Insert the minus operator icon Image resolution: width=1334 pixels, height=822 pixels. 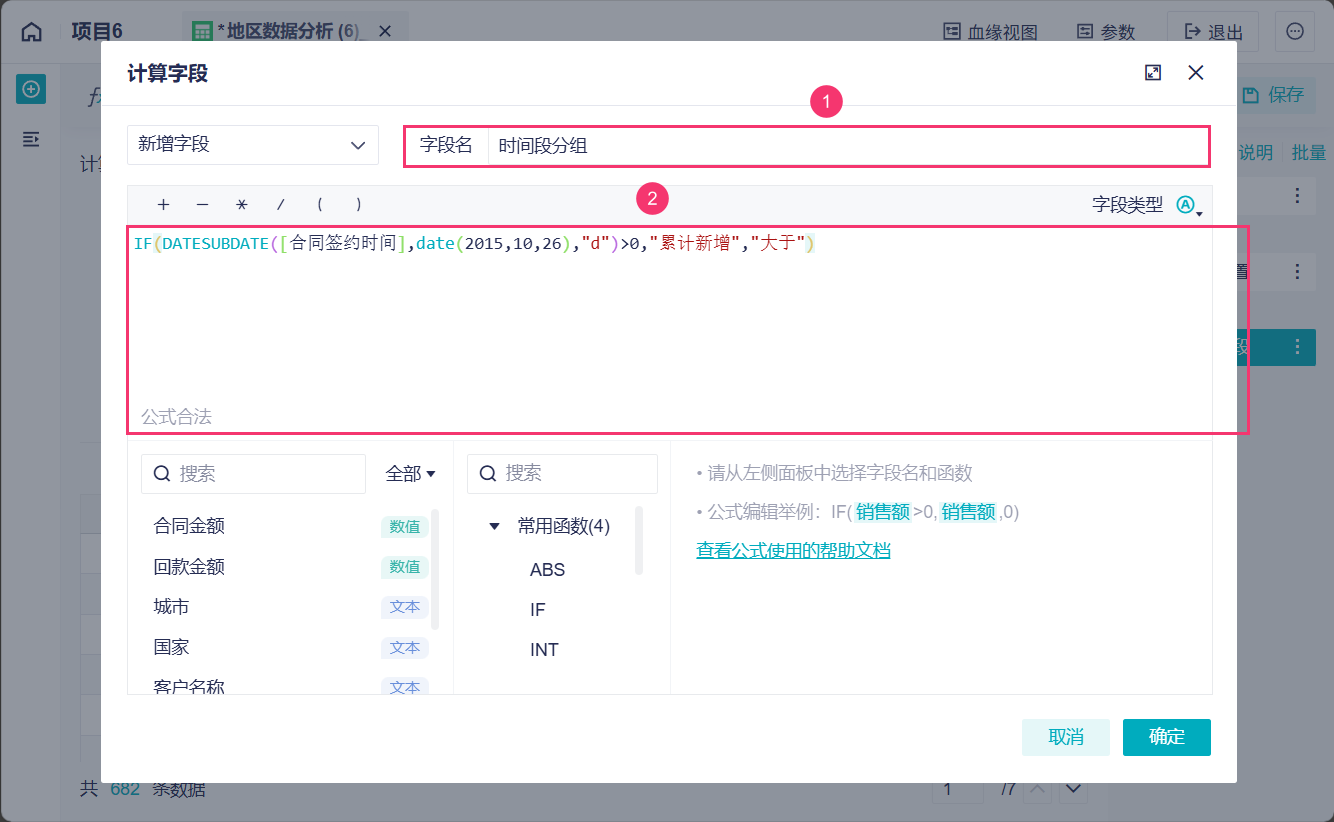tap(201, 204)
